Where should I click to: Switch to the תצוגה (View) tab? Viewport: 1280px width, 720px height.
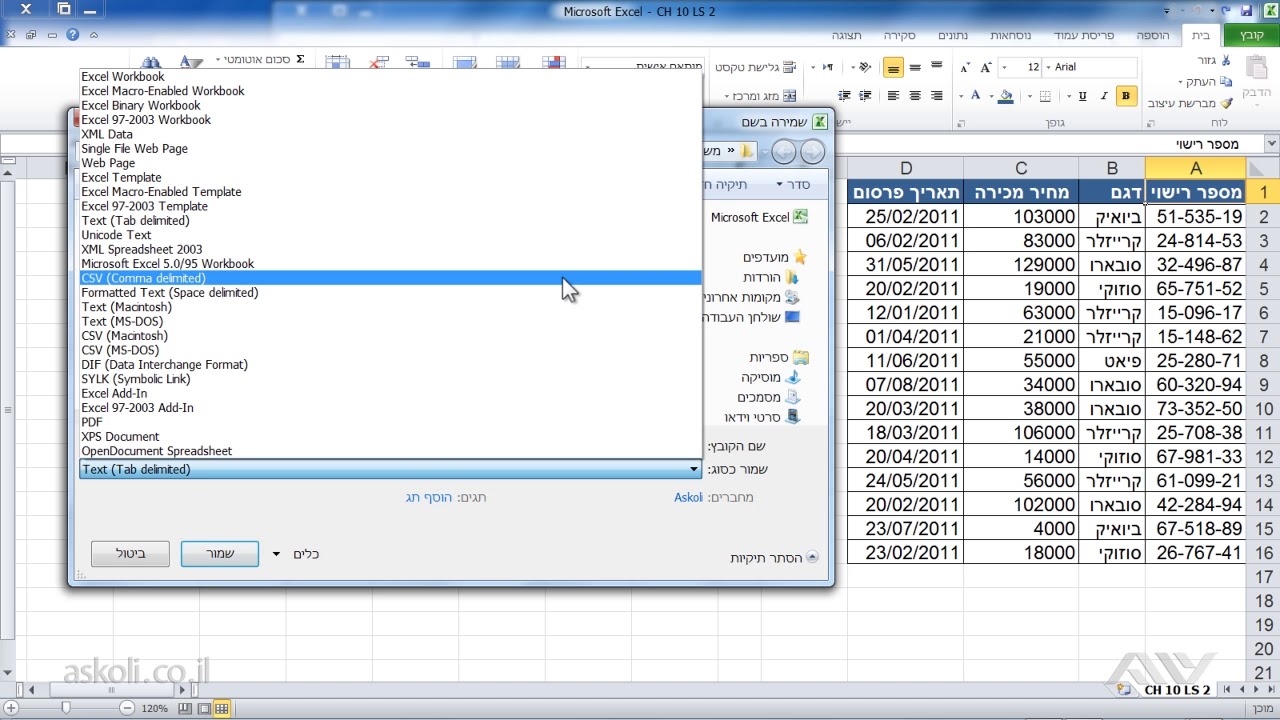(x=847, y=35)
